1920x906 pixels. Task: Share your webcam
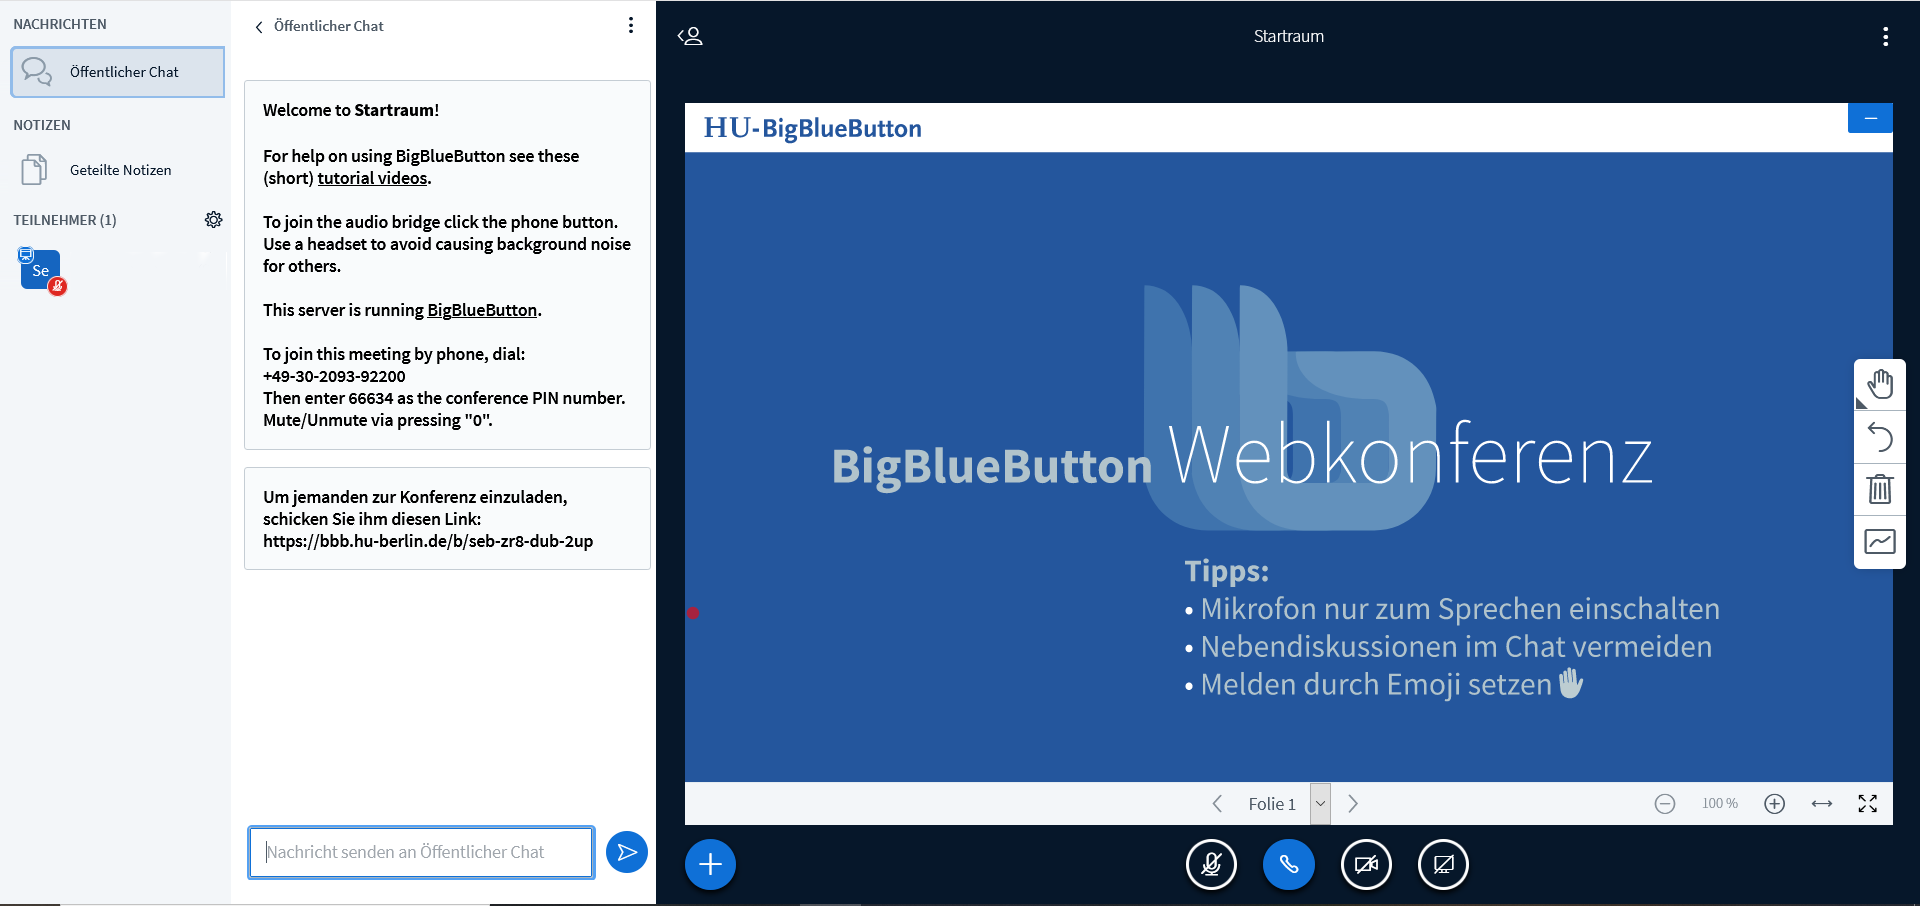(x=1366, y=865)
